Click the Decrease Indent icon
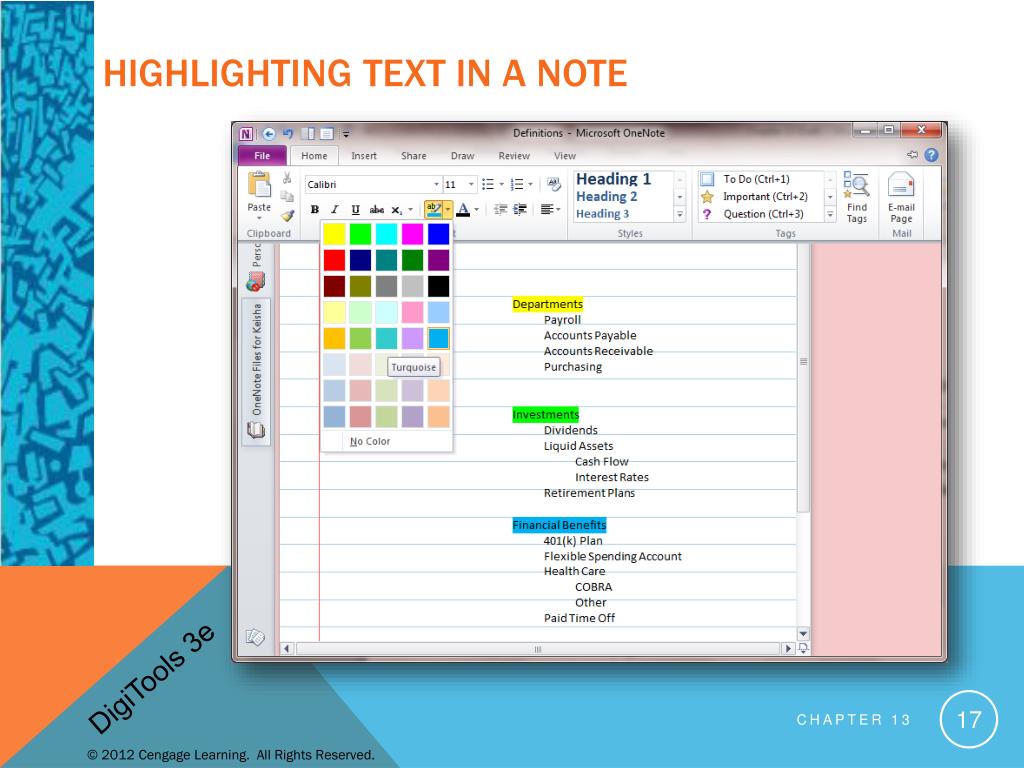1024x768 pixels. 500,210
